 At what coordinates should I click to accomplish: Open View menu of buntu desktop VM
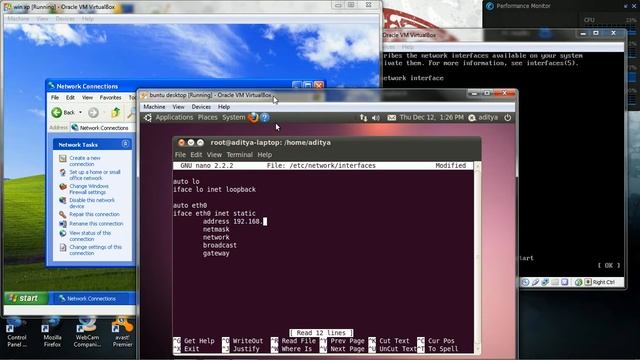pyautogui.click(x=178, y=107)
